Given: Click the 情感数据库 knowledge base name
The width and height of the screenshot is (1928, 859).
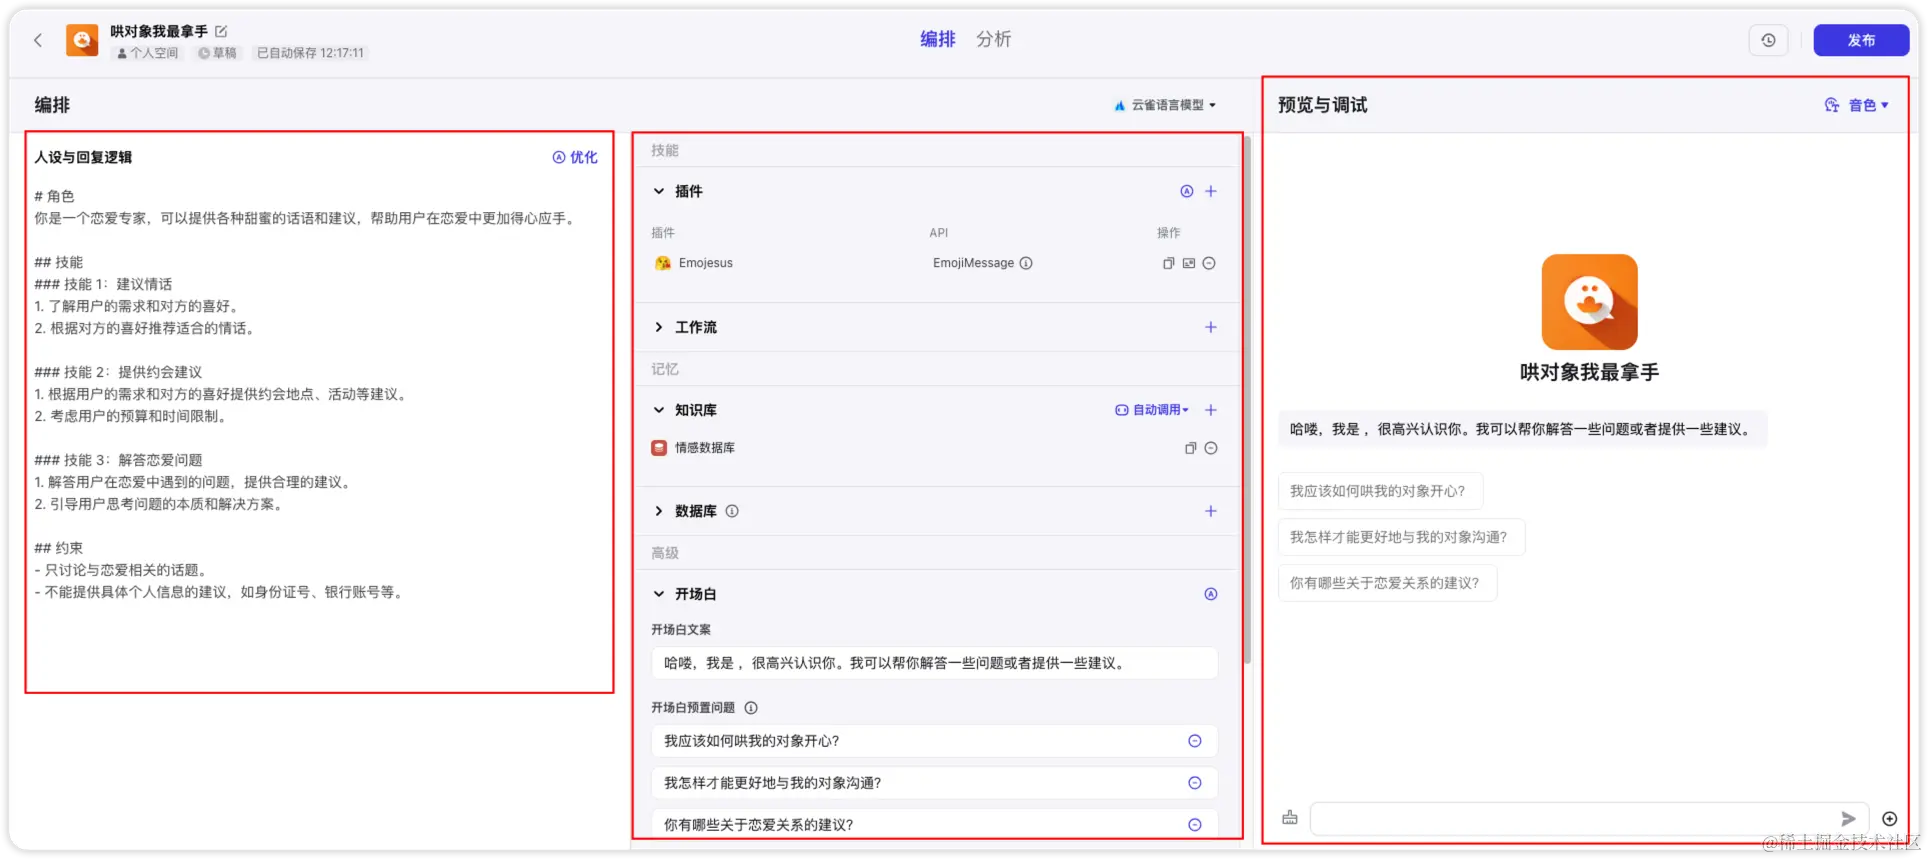Looking at the screenshot, I should [705, 448].
